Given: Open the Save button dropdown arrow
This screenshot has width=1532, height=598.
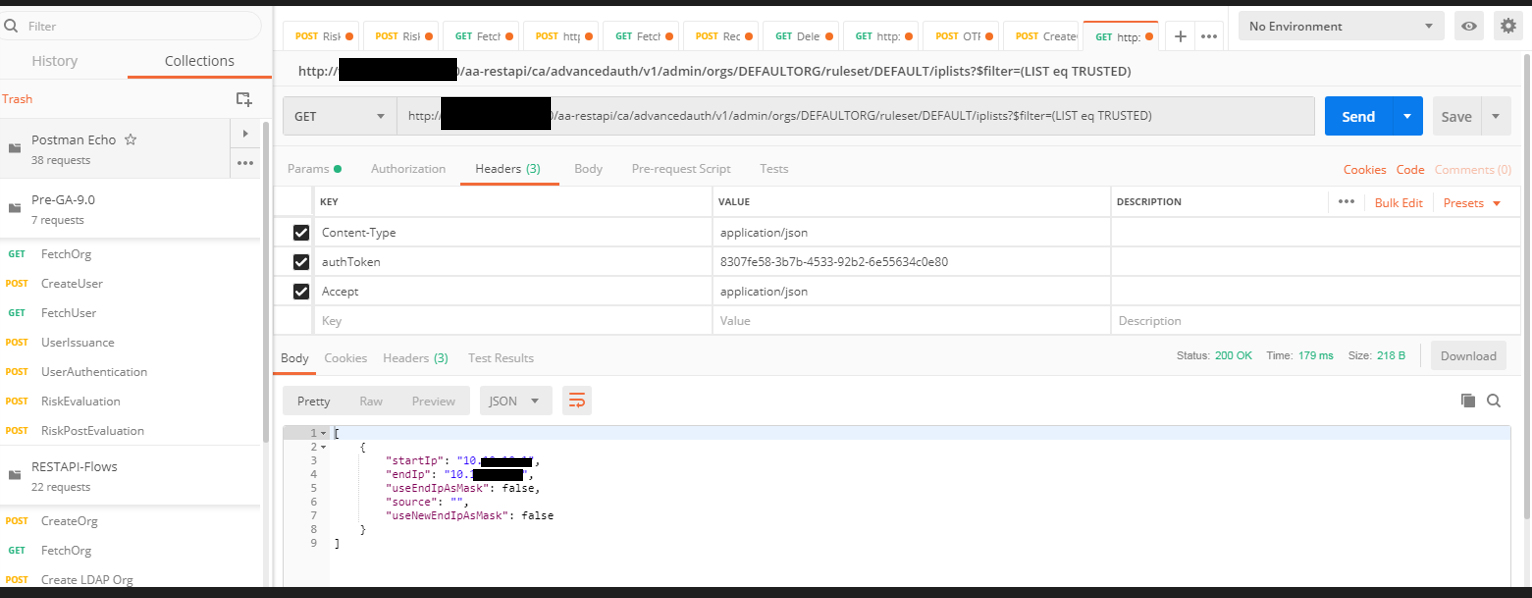Looking at the screenshot, I should [1496, 116].
